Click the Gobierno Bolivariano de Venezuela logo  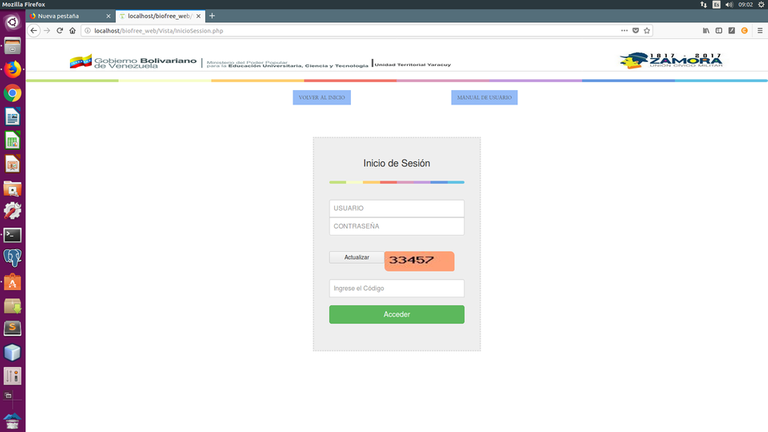pyautogui.click(x=133, y=62)
